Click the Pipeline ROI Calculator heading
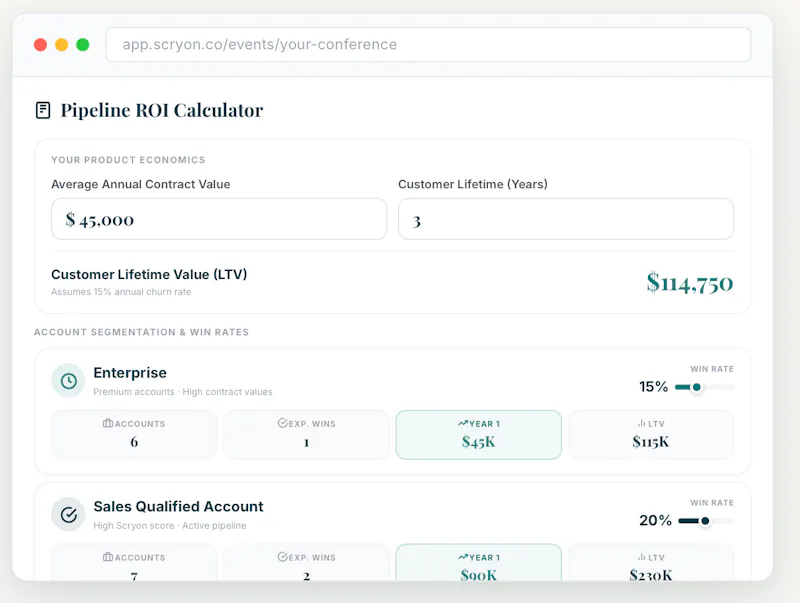Screen dimensions: 800x603 pos(162,110)
